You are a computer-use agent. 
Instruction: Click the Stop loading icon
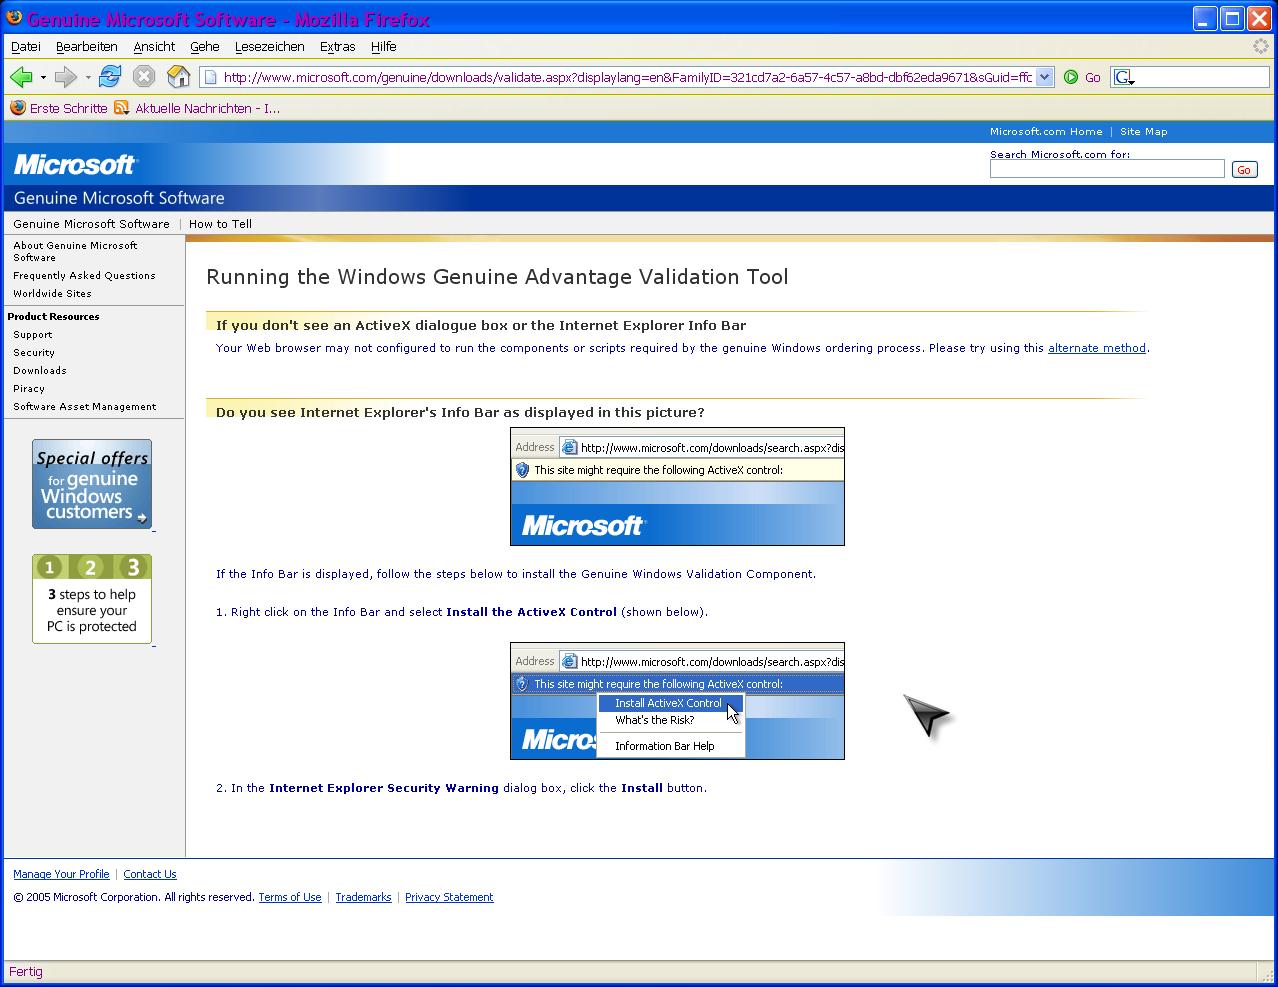144,77
